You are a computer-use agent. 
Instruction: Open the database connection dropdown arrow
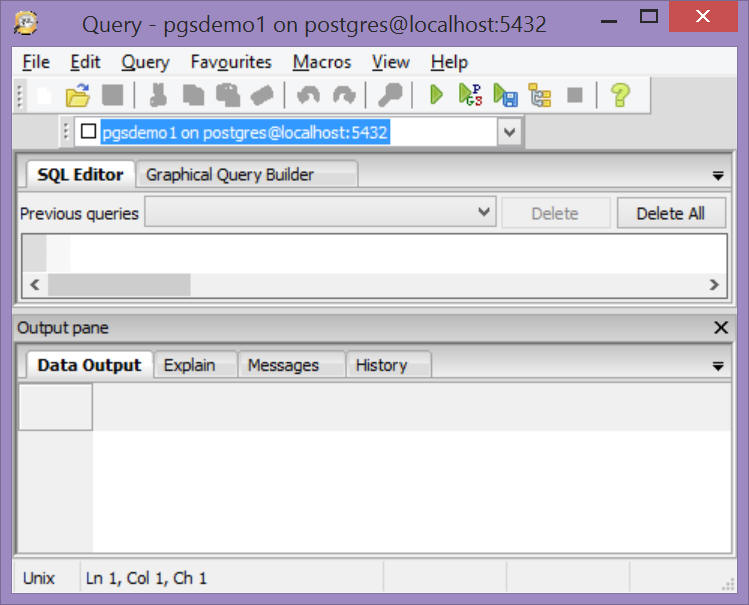click(509, 132)
